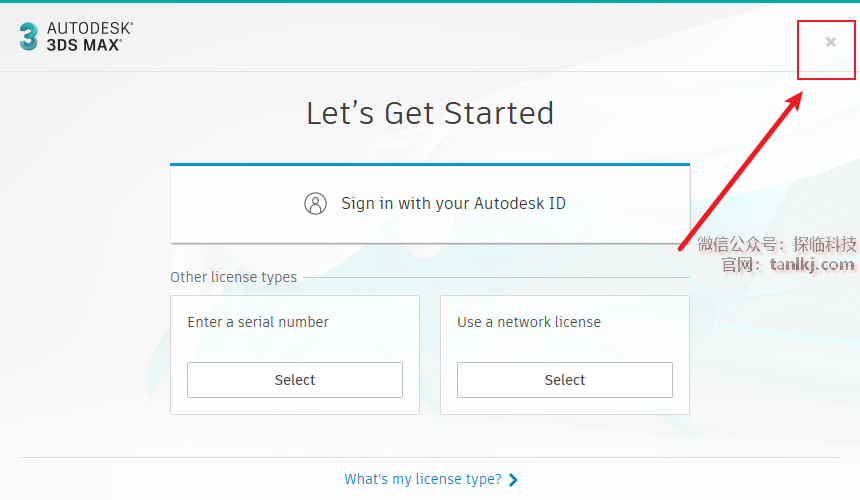The image size is (860, 500).
Task: Sign in with your Autodesk ID
Action: coord(453,204)
